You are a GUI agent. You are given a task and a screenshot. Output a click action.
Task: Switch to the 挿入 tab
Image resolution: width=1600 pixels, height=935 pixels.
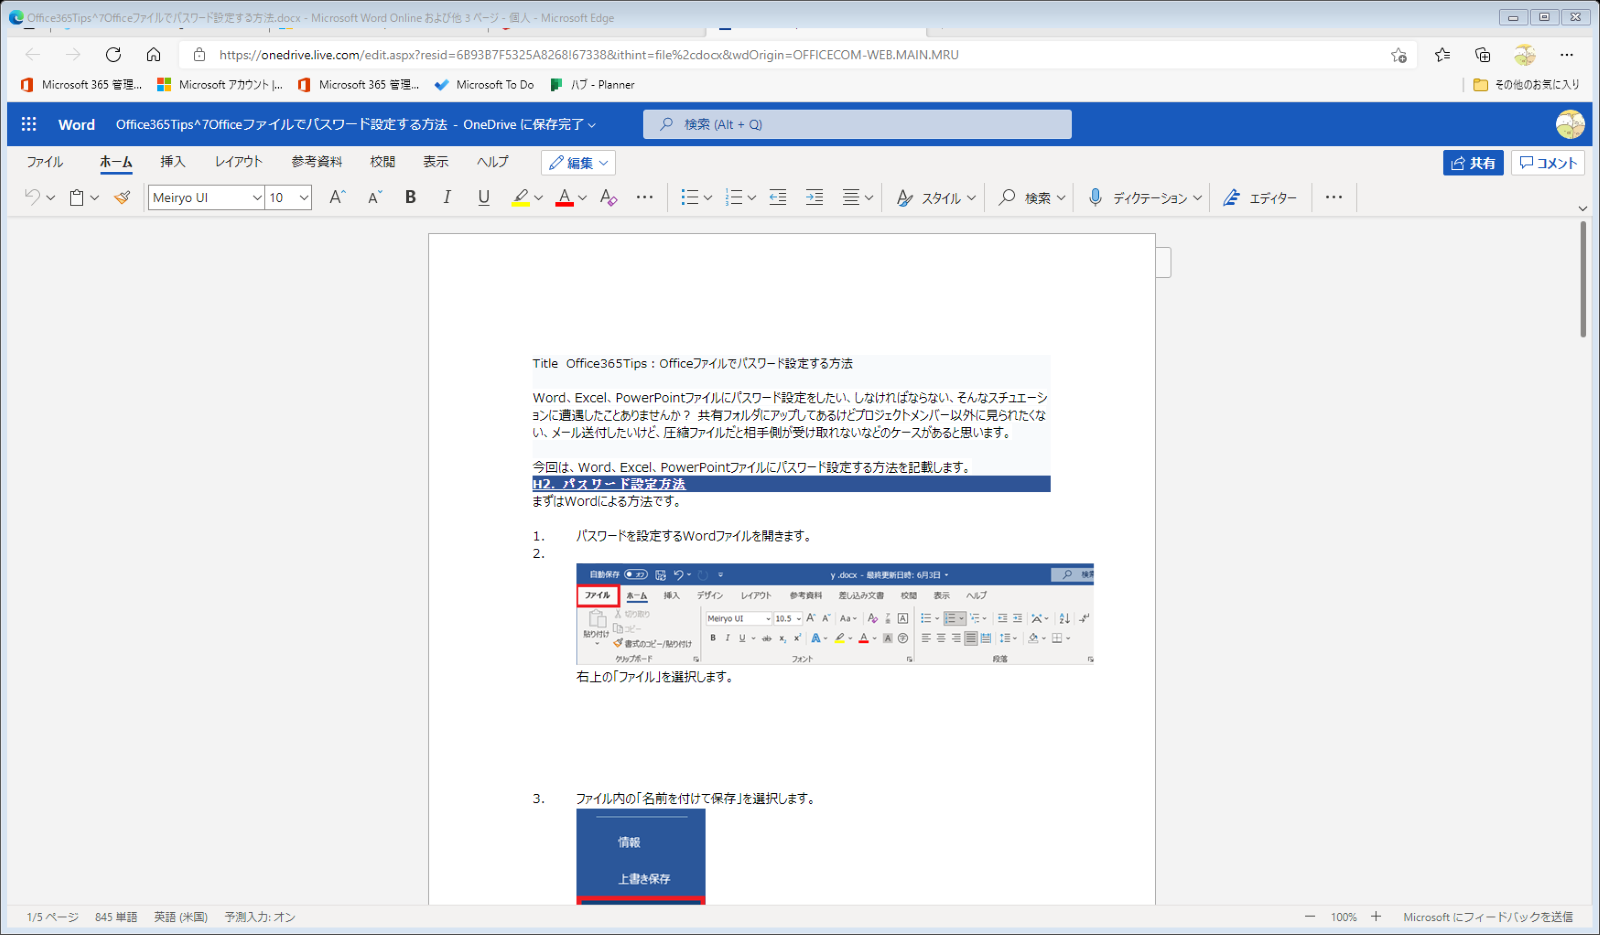click(173, 162)
